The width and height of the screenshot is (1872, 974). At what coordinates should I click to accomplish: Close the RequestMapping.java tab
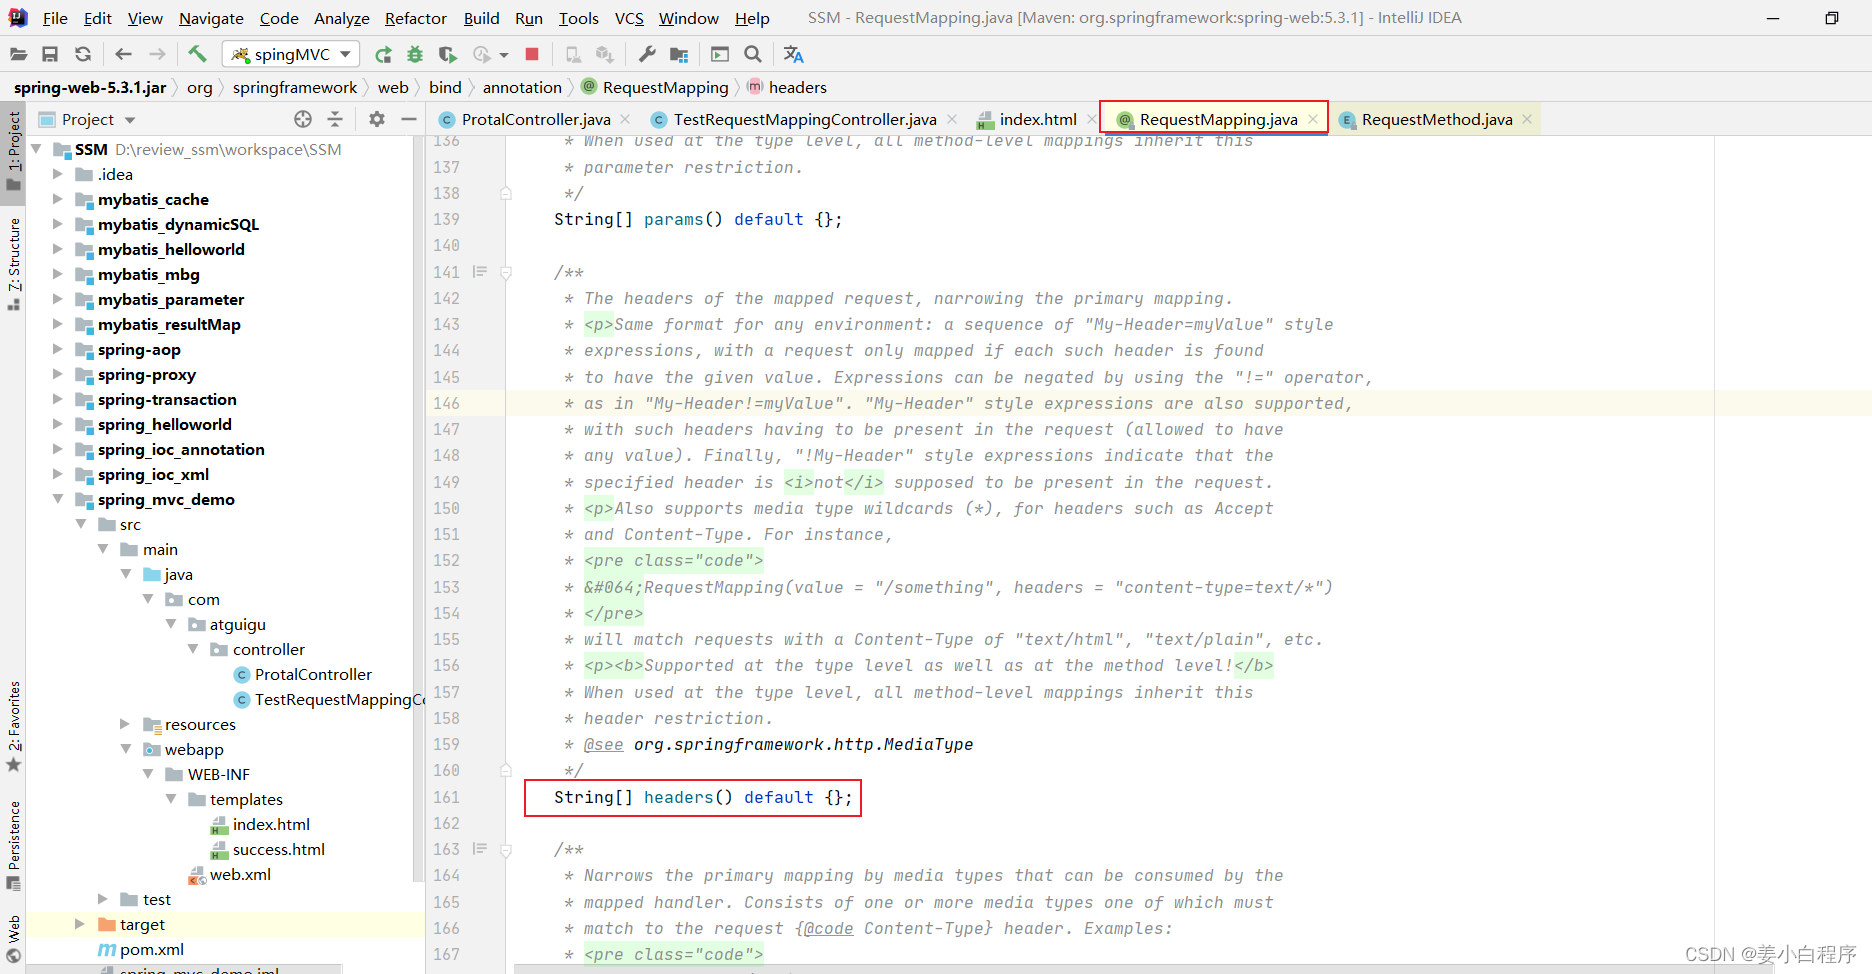point(1313,119)
